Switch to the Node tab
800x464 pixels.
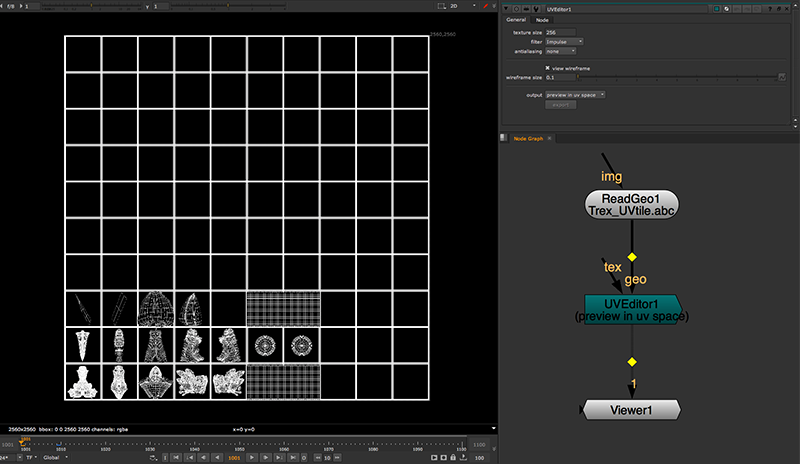point(542,19)
